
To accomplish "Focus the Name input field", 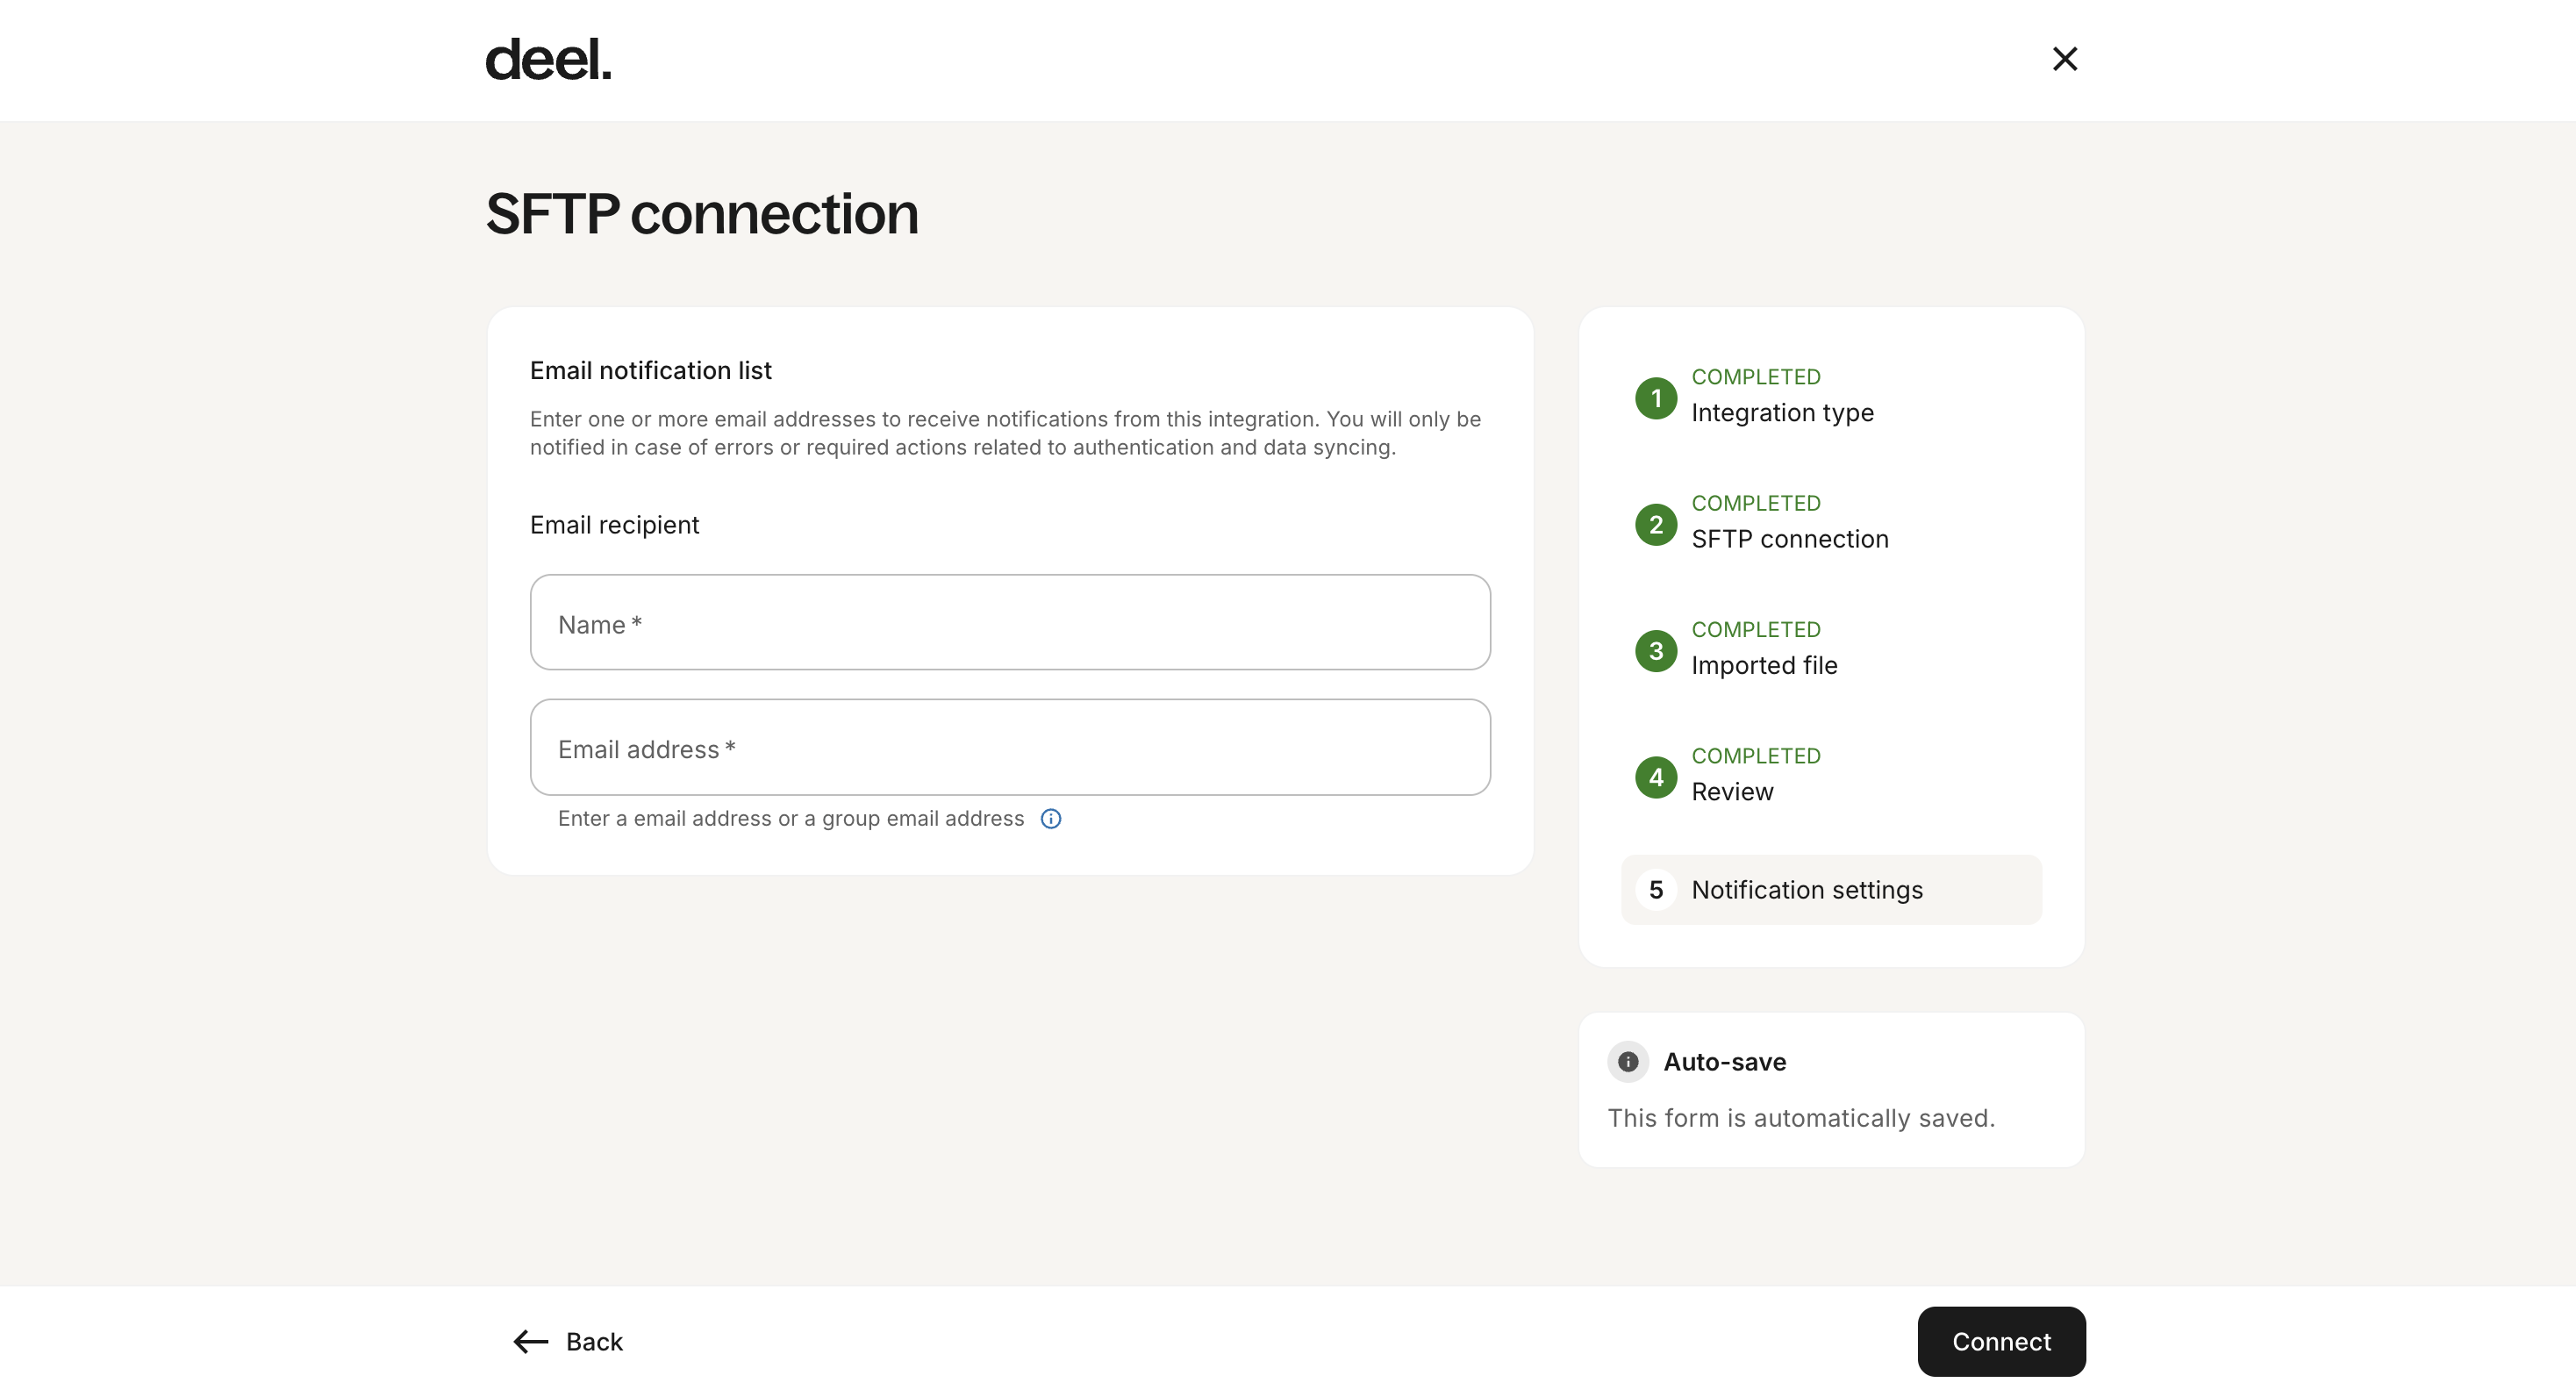I will (1010, 622).
